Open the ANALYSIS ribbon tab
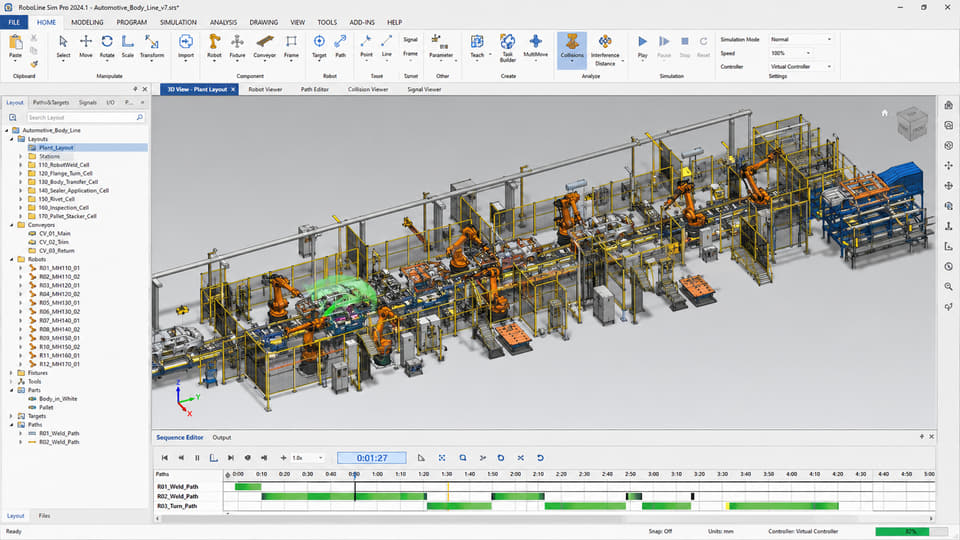 (223, 22)
